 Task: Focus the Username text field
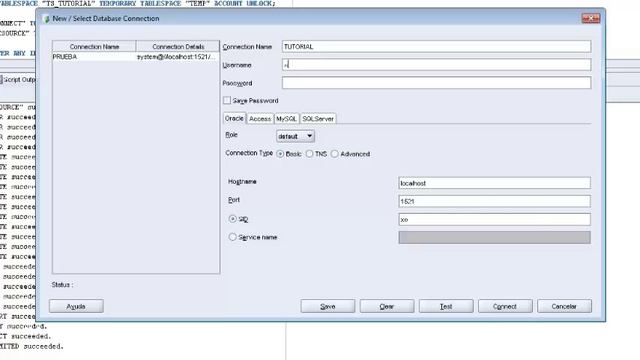click(436, 64)
